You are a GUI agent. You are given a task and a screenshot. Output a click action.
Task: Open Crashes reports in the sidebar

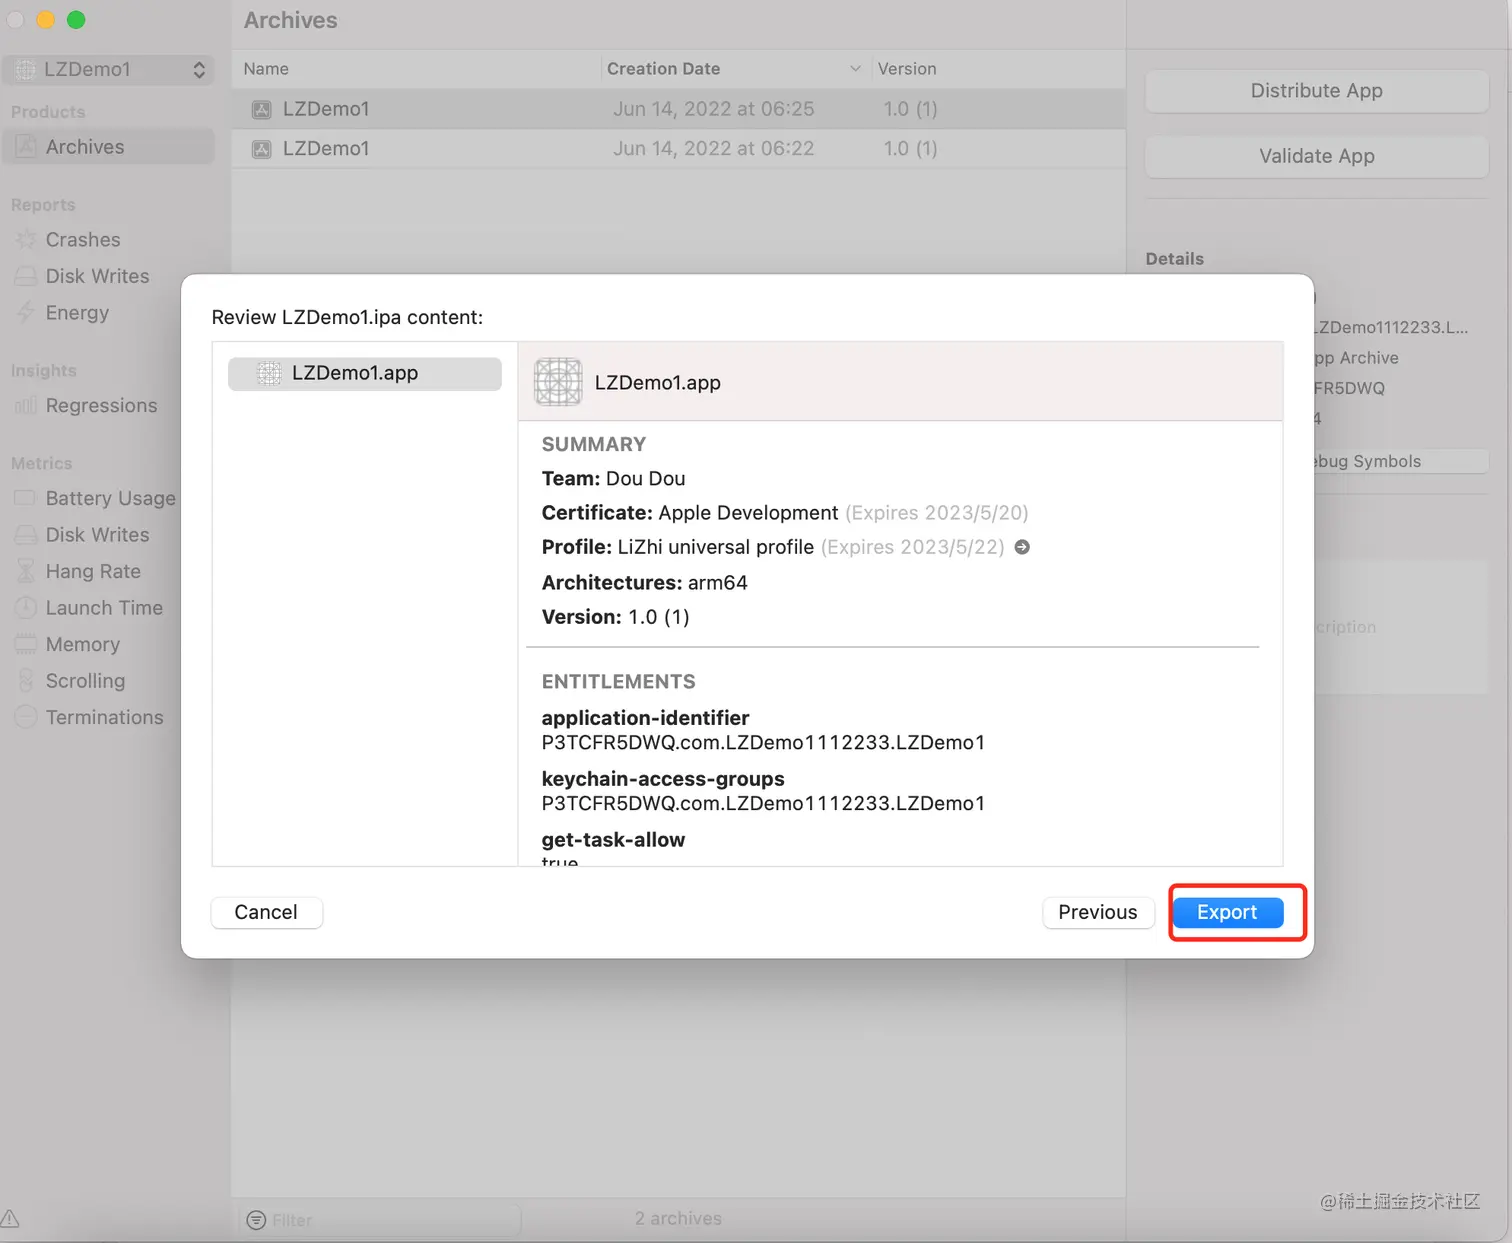(x=83, y=240)
